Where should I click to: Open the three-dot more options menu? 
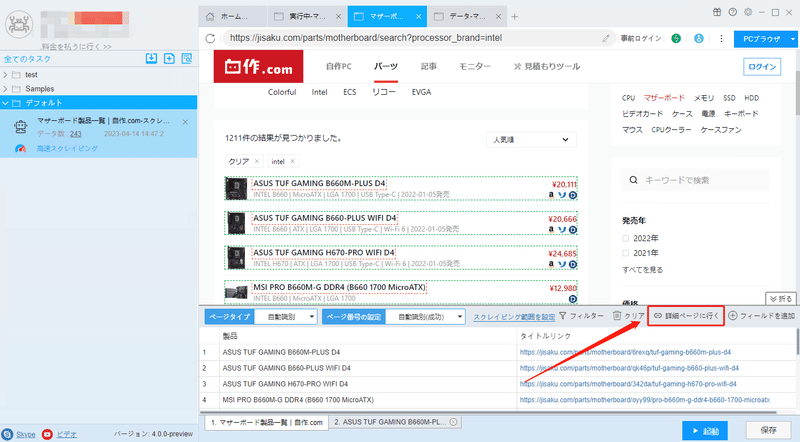(721, 38)
